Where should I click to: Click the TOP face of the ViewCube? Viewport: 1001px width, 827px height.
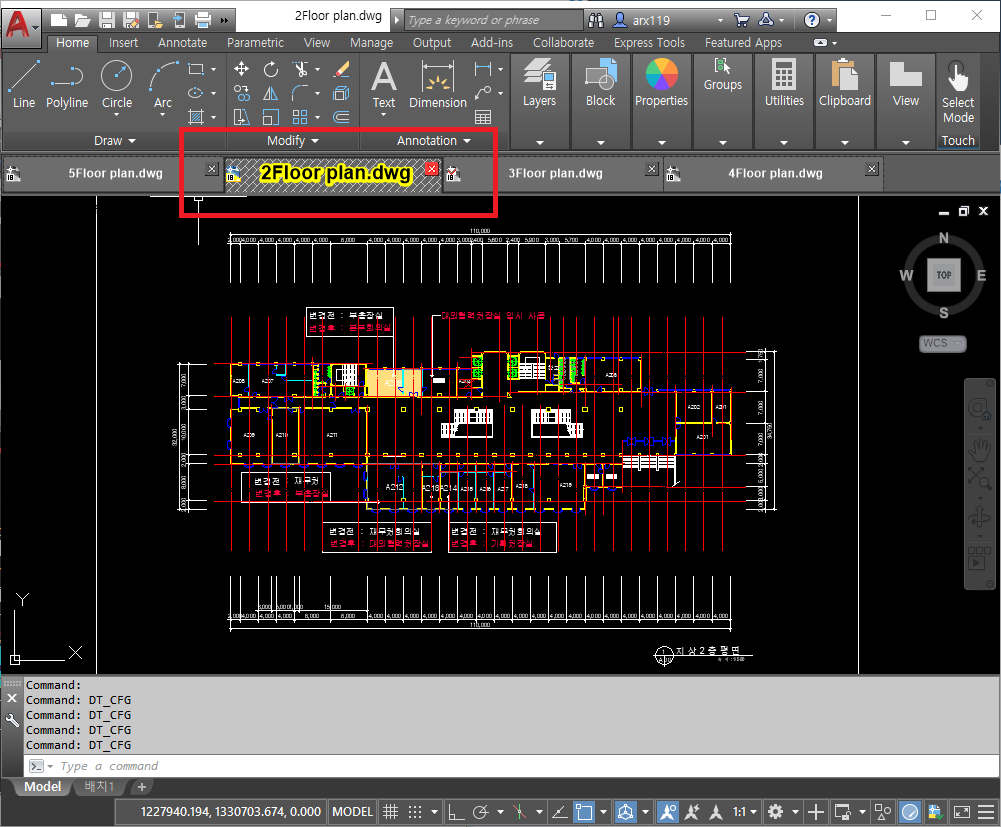coord(943,274)
